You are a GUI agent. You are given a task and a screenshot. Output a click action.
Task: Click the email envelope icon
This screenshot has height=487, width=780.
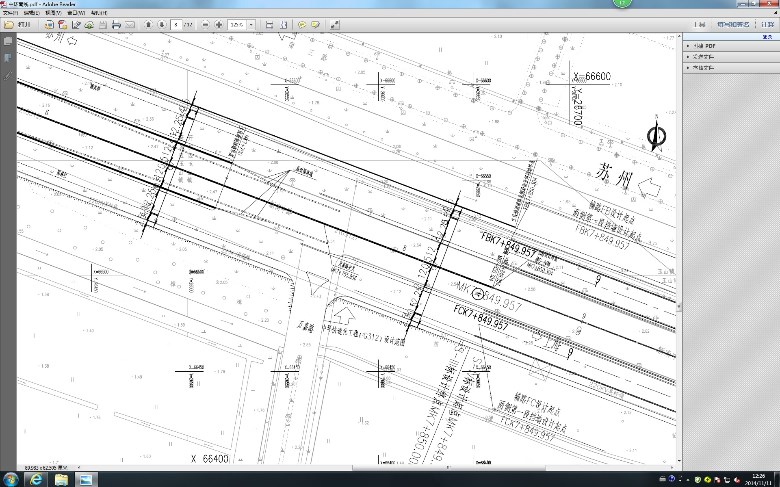pos(129,23)
